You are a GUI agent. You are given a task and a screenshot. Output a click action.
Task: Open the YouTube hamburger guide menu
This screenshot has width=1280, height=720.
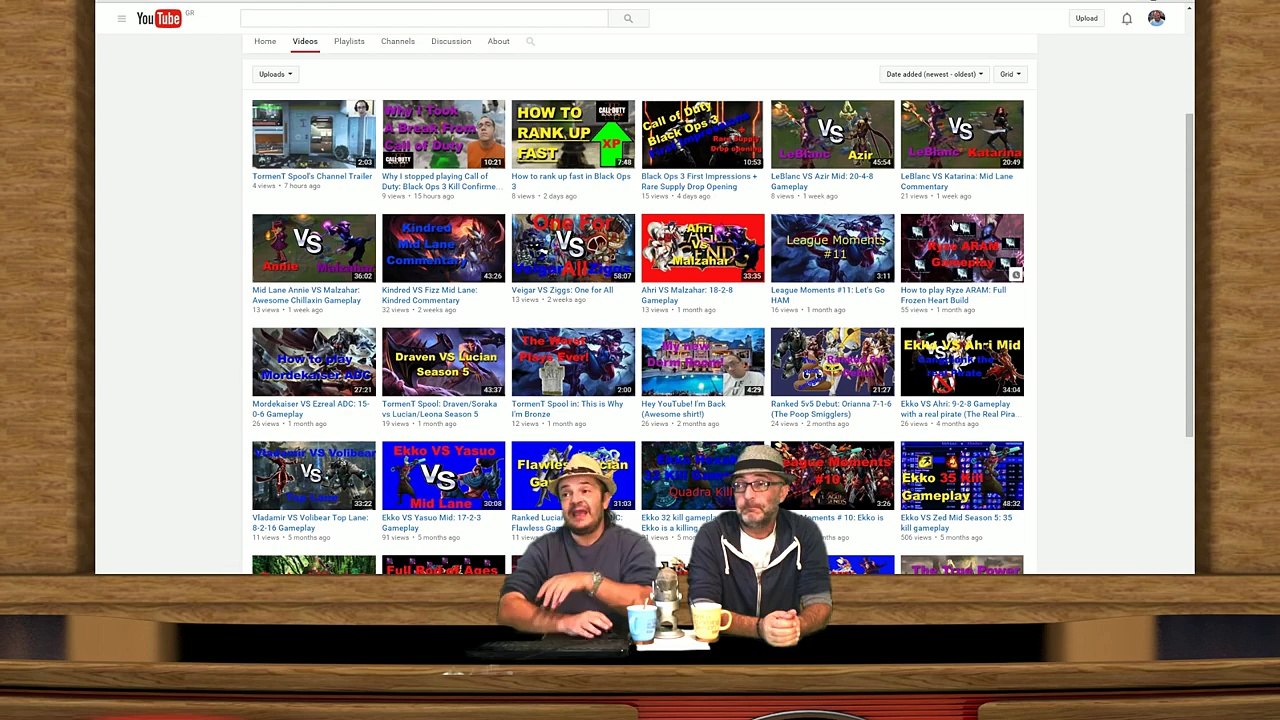click(121, 18)
